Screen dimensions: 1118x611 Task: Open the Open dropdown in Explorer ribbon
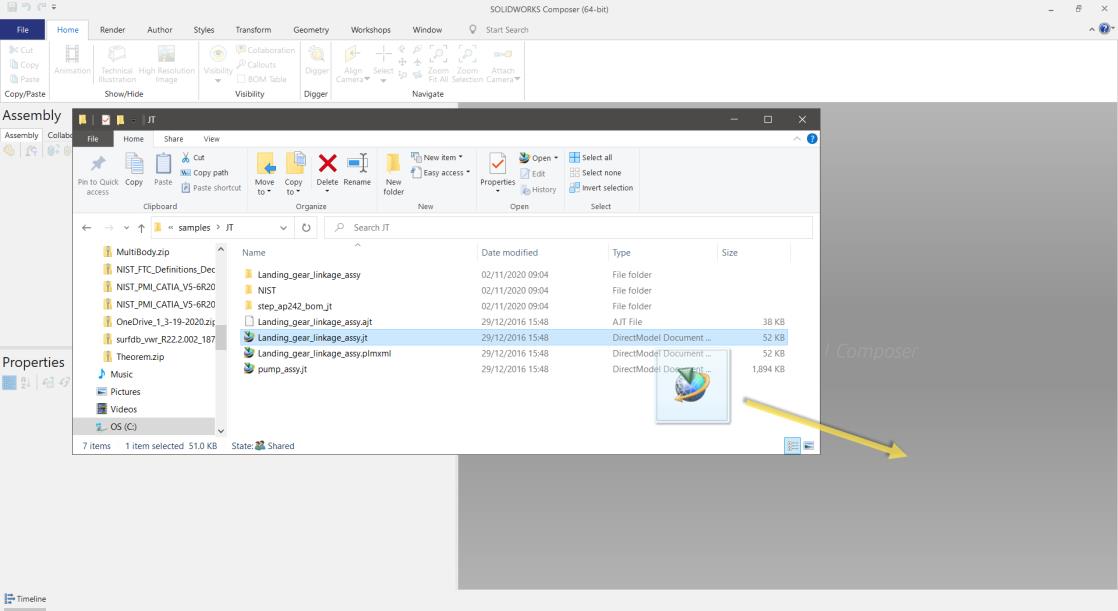tap(538, 158)
